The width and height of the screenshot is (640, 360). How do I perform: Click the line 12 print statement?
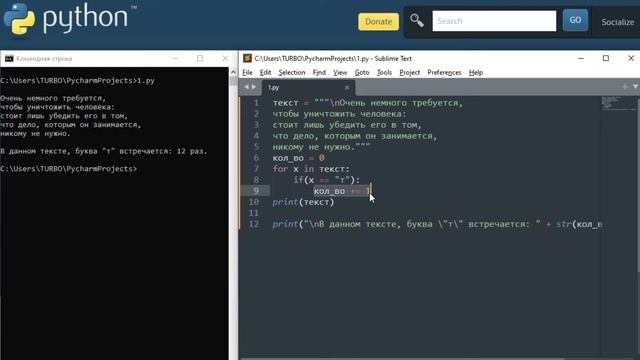(437, 224)
